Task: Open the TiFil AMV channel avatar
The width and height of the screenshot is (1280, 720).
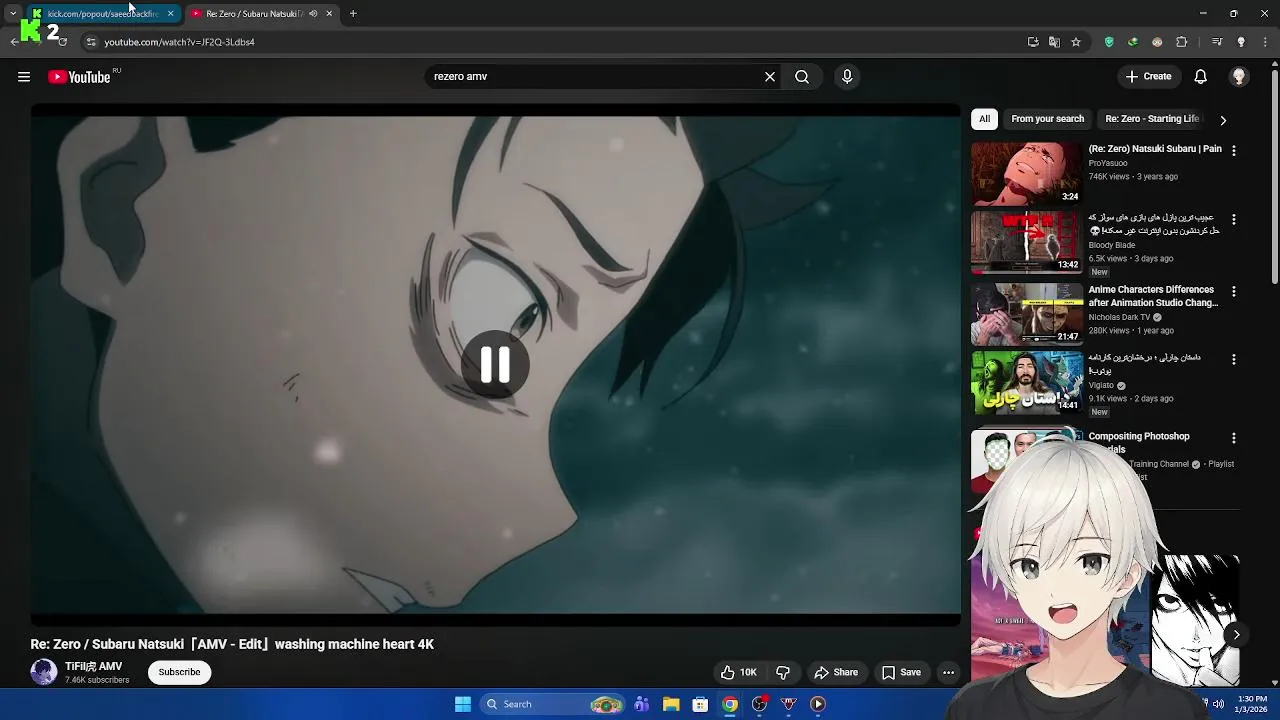Action: point(43,672)
